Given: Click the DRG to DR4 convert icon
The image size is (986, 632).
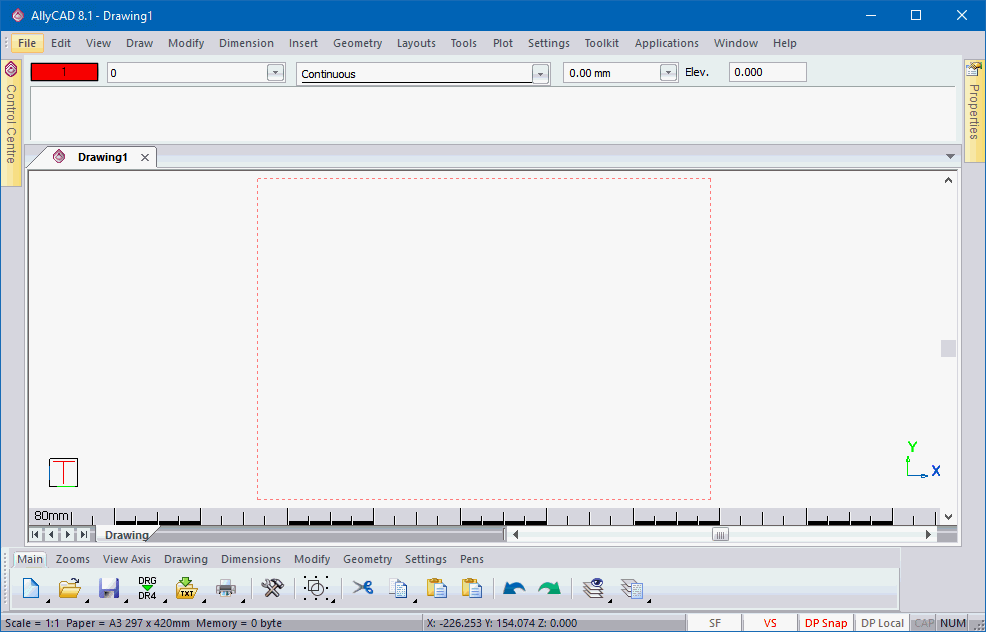Looking at the screenshot, I should (x=147, y=588).
